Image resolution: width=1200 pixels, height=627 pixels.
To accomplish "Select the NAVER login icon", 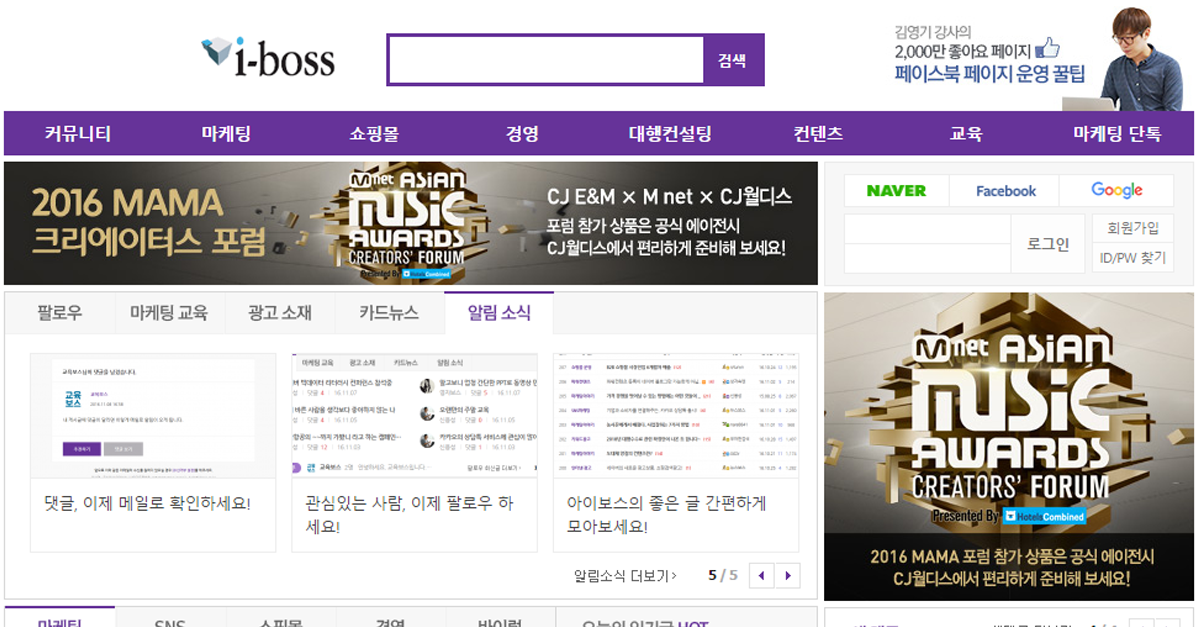I will 896,190.
